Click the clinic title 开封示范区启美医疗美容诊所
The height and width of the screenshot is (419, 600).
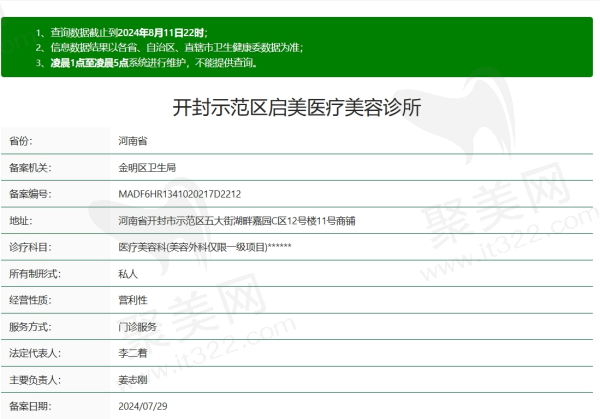point(297,107)
